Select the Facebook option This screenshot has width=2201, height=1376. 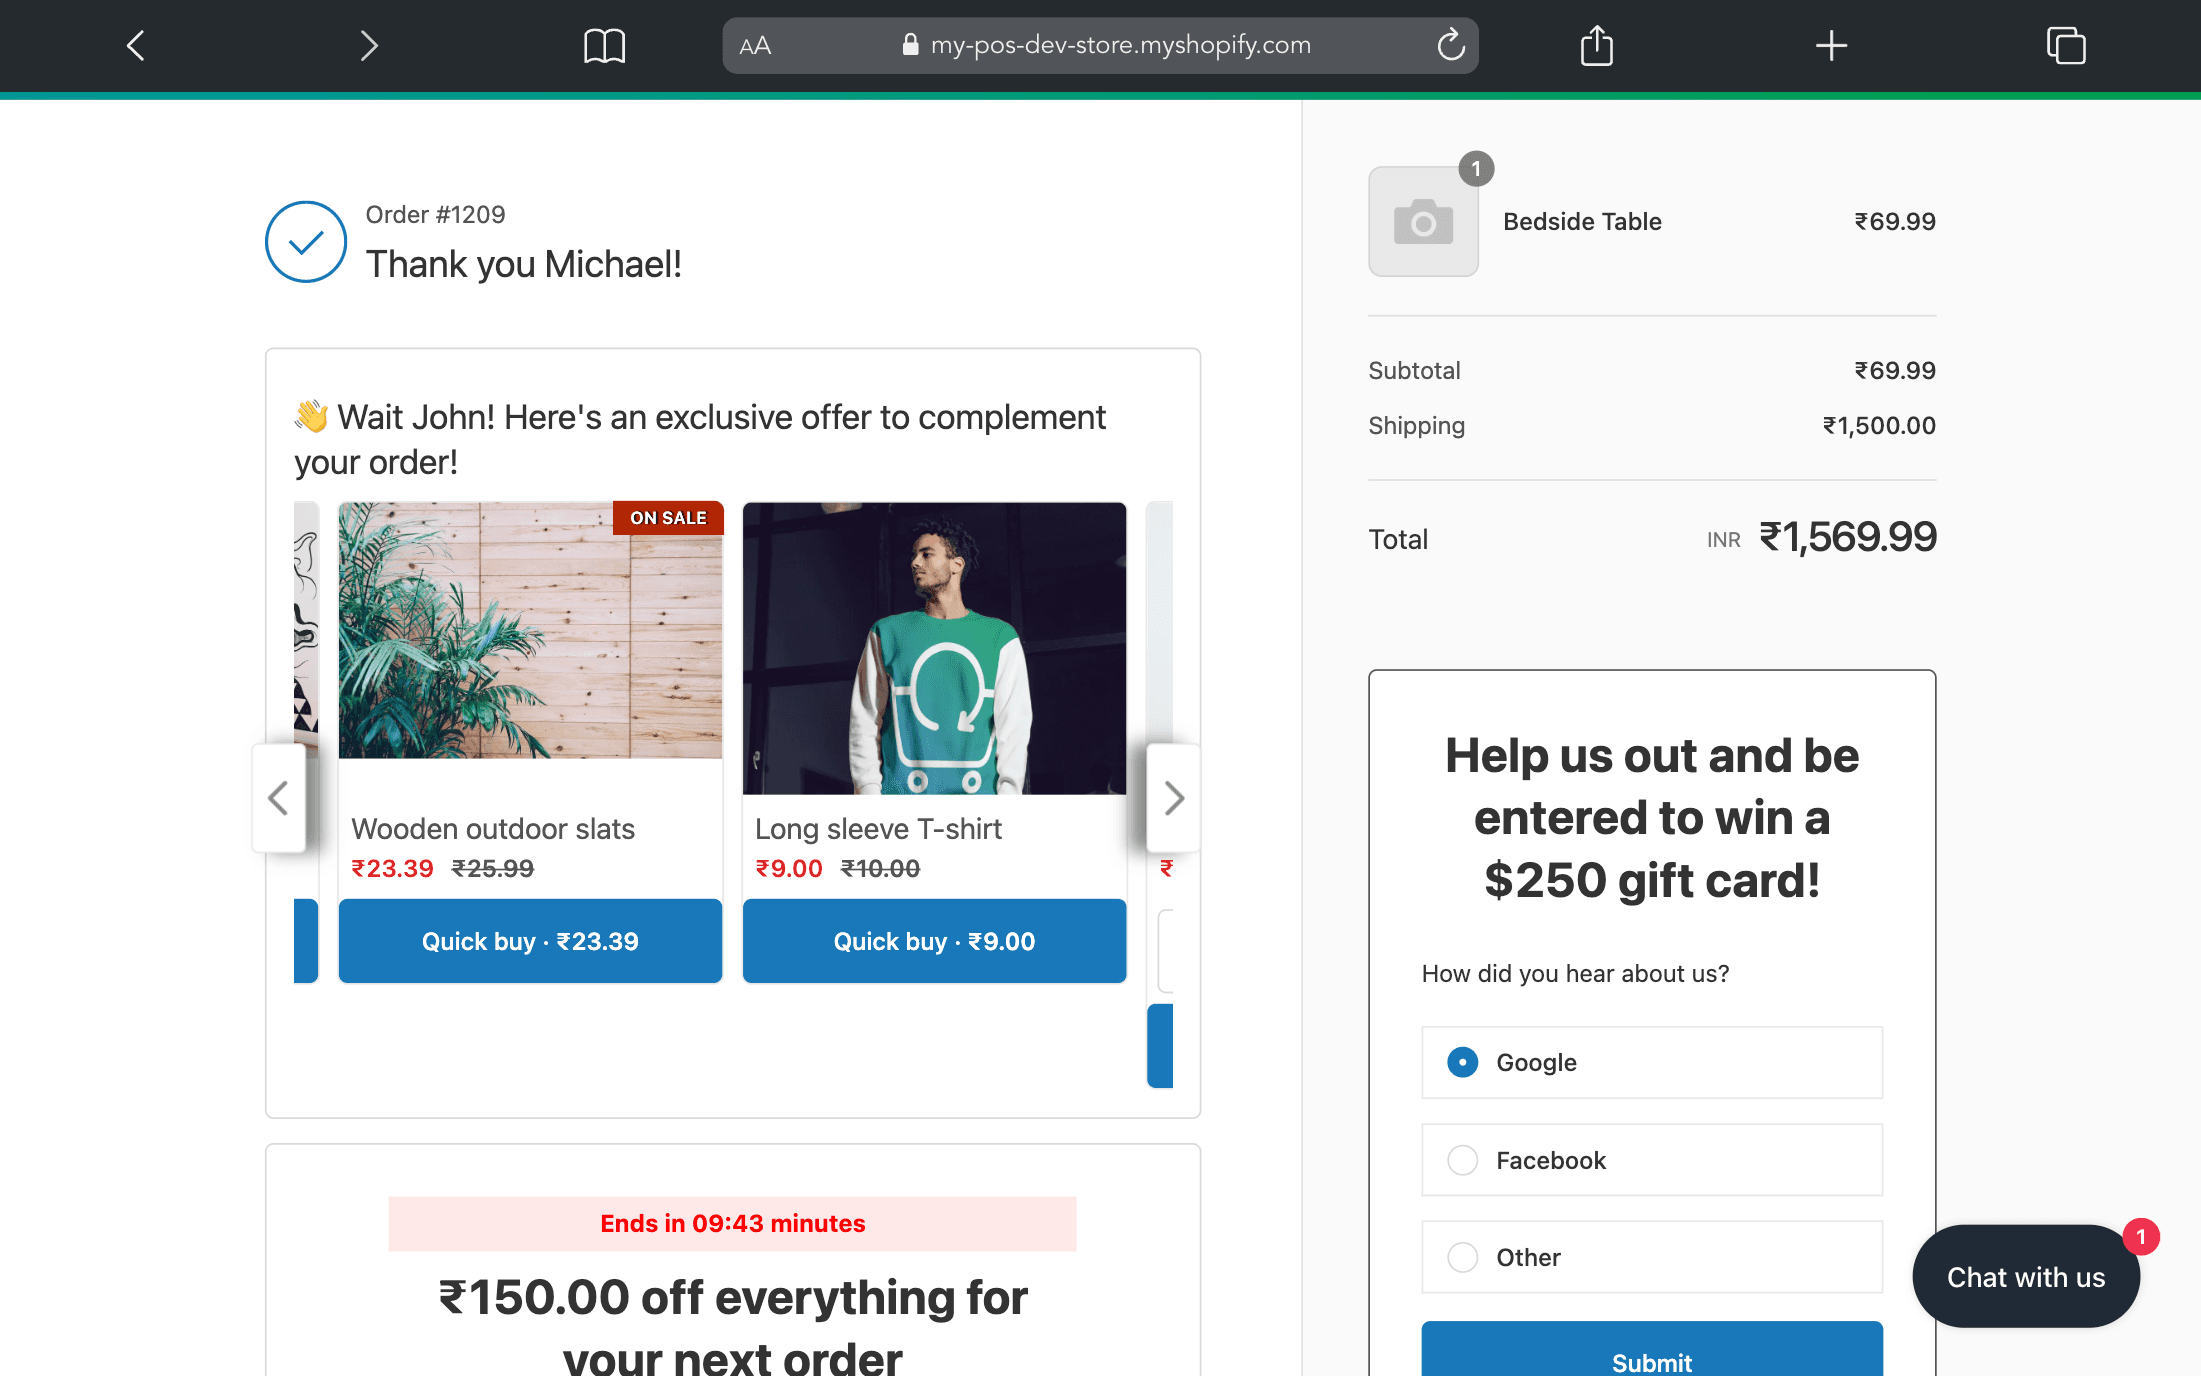pyautogui.click(x=1462, y=1160)
